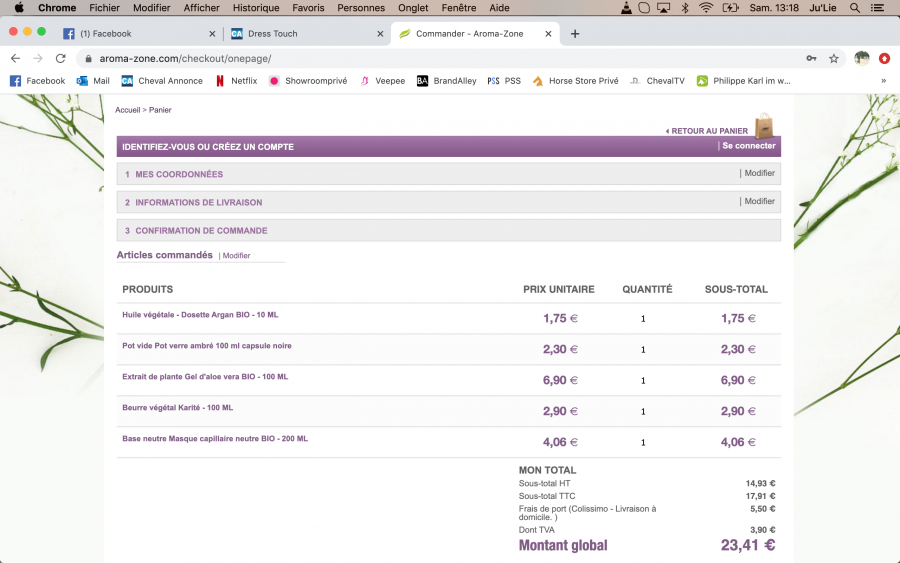Click the shopping bag icon near Retour au panier

point(764,126)
